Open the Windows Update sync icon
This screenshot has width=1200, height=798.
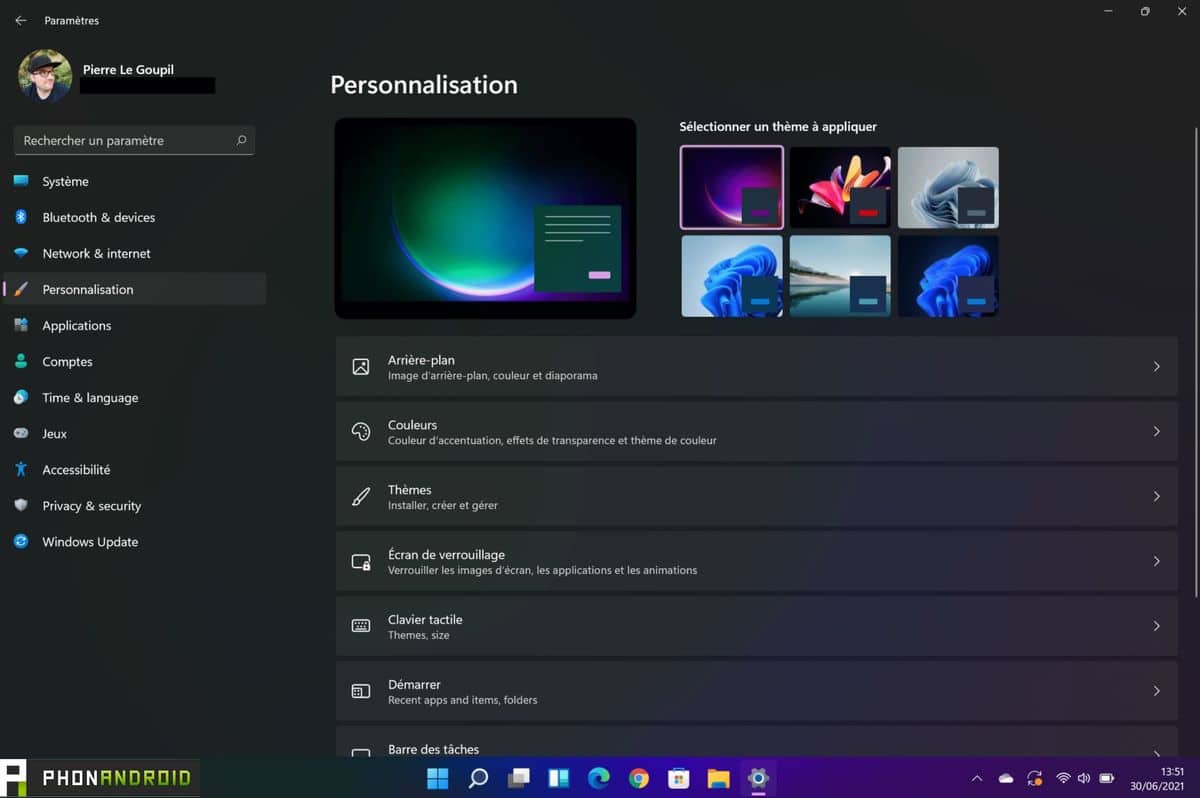click(21, 541)
